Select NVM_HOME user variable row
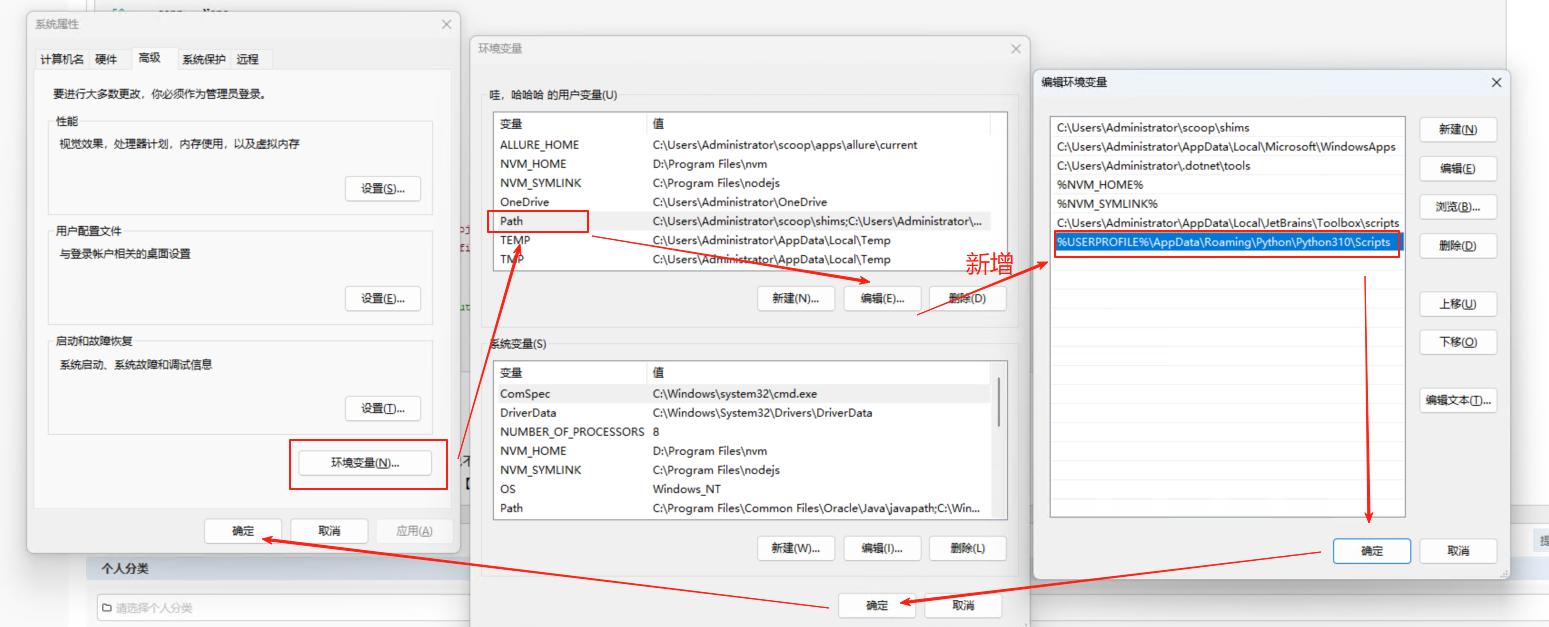 742,164
